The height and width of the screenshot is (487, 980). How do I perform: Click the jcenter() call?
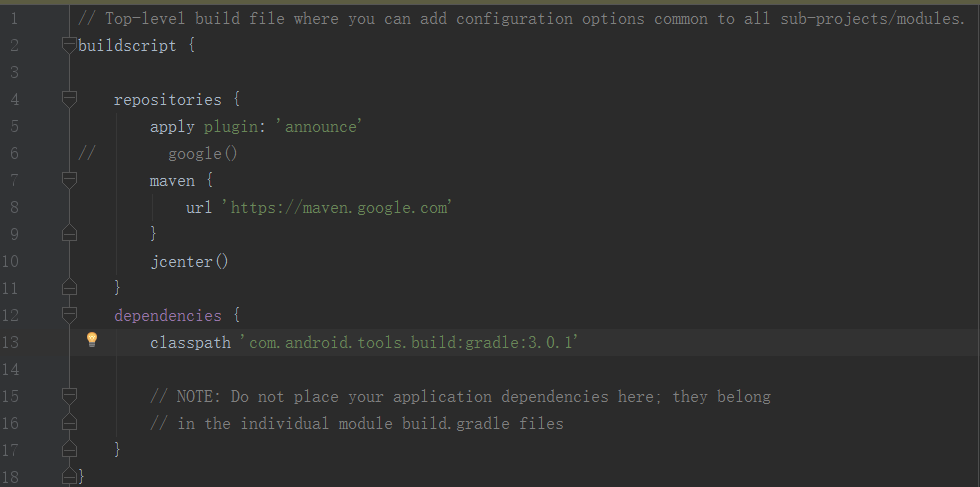click(x=189, y=261)
